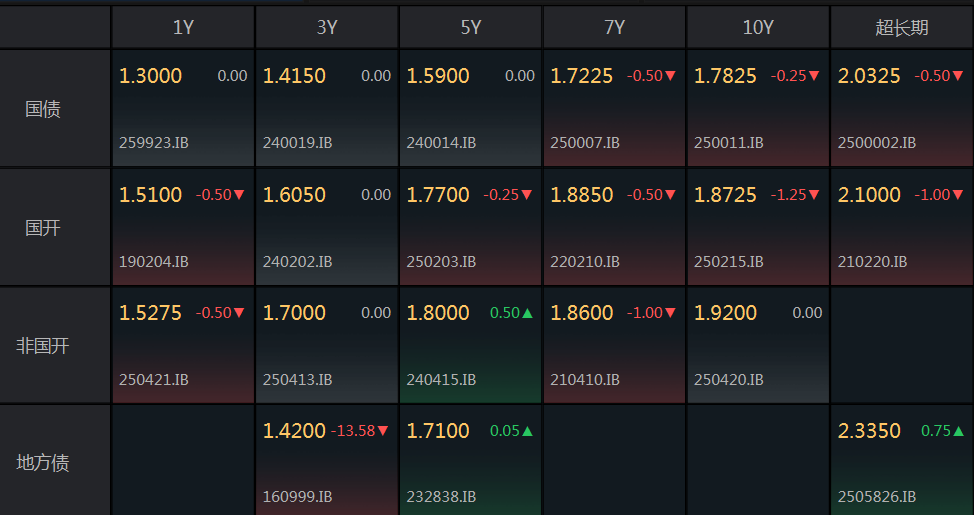Select the 地方债 row label
The height and width of the screenshot is (515, 974).
coord(43,463)
